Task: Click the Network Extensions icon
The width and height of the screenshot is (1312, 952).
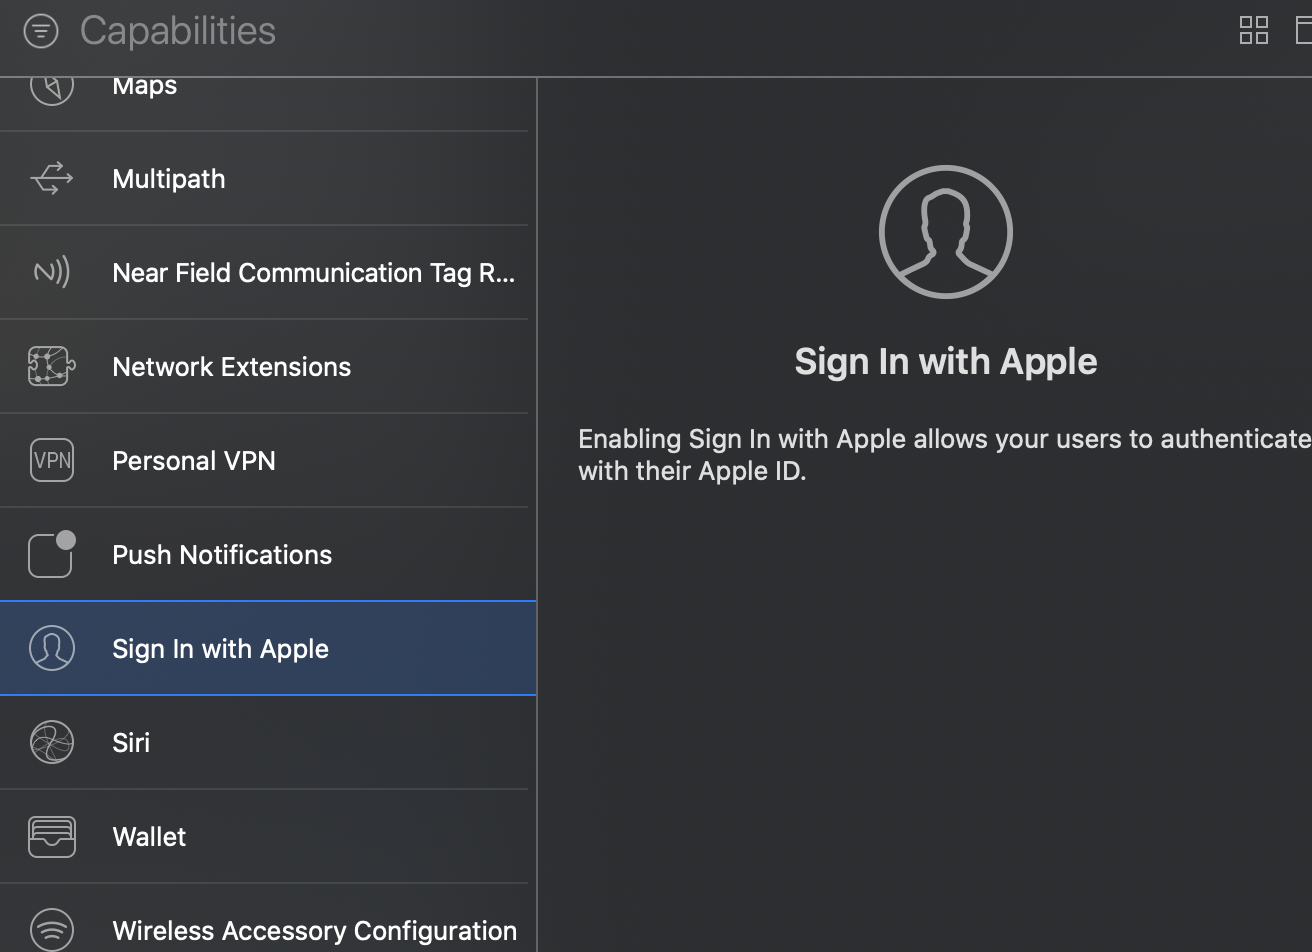Action: click(x=51, y=367)
